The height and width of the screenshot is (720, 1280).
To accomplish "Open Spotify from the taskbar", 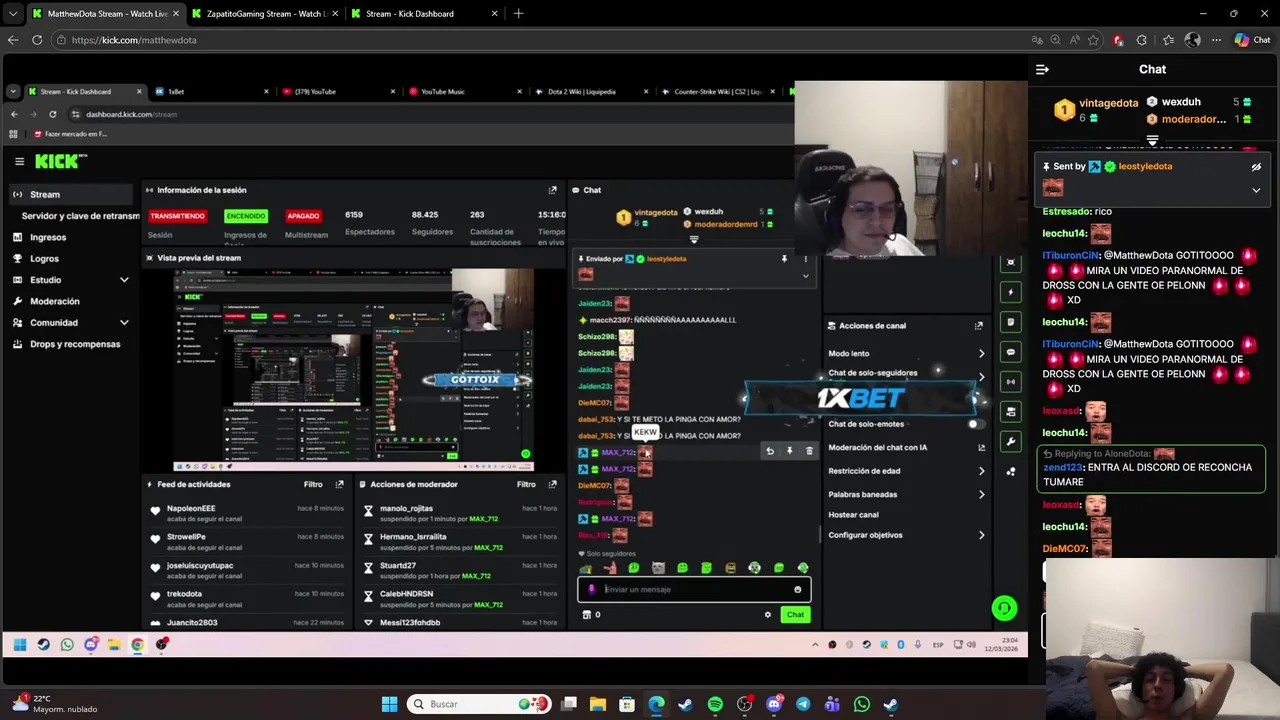I will click(715, 704).
